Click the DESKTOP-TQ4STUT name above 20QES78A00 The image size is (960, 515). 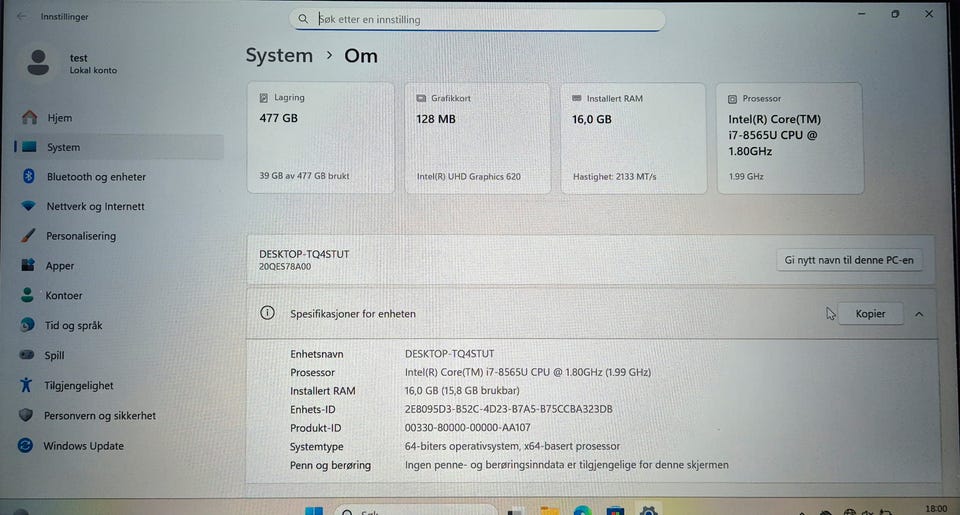pyautogui.click(x=304, y=254)
